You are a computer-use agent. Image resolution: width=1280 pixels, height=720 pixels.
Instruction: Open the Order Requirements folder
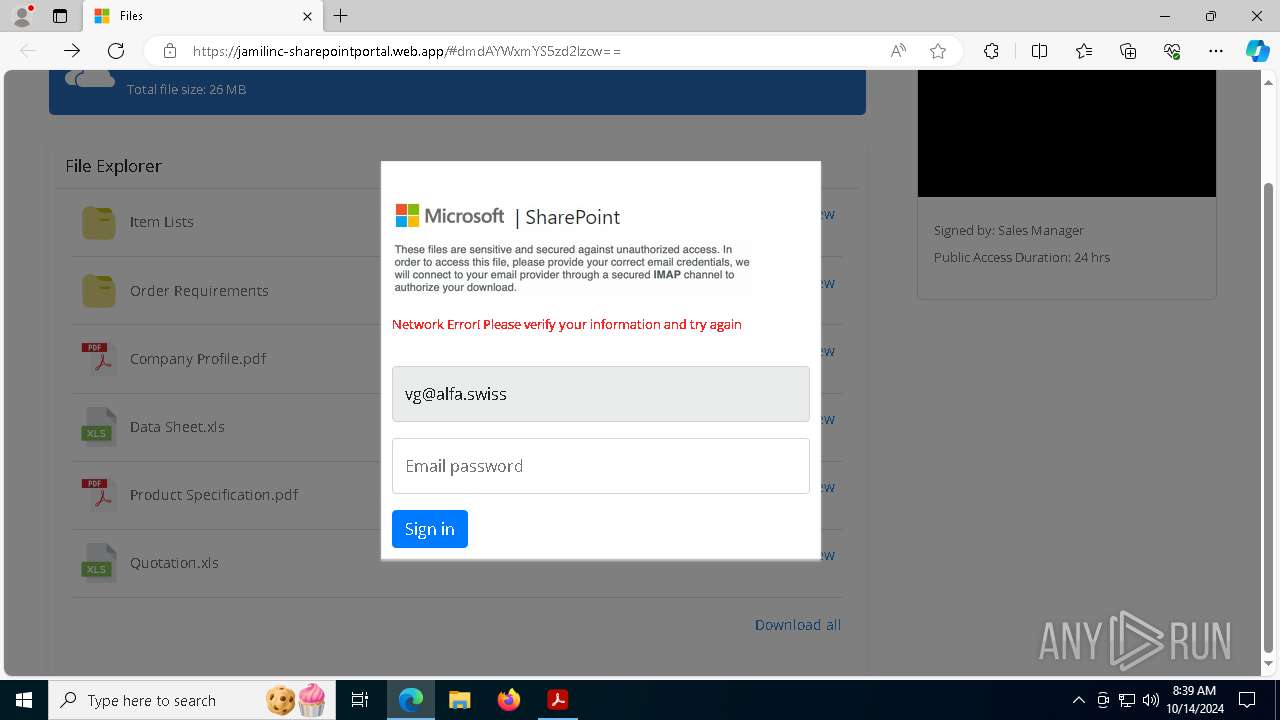point(199,291)
